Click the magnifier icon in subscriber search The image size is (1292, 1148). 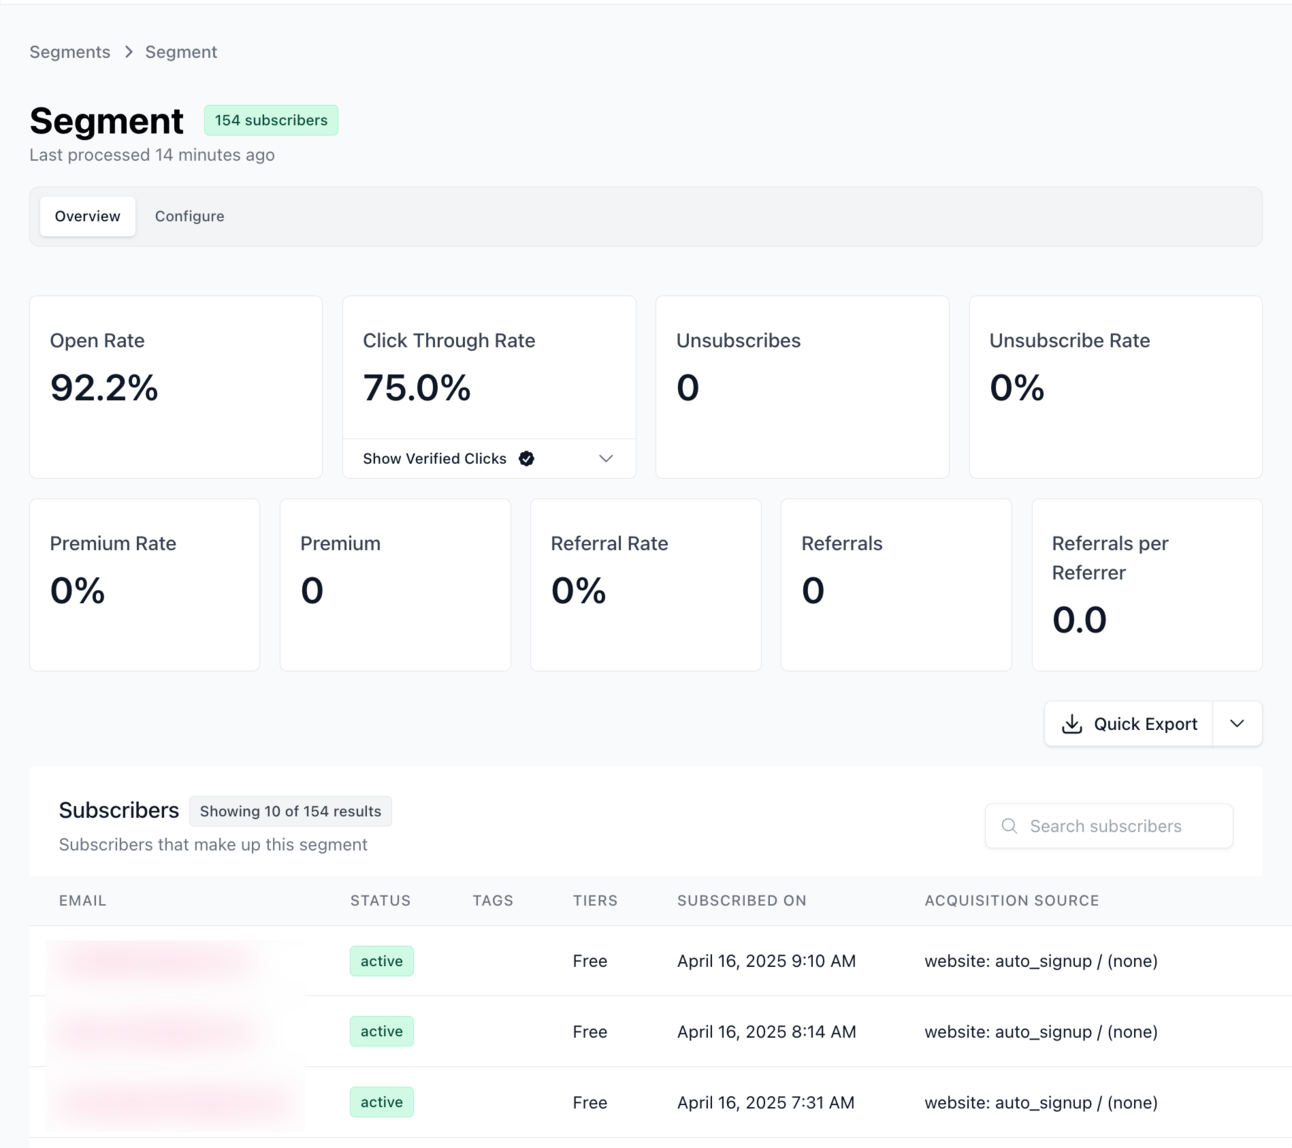1009,826
